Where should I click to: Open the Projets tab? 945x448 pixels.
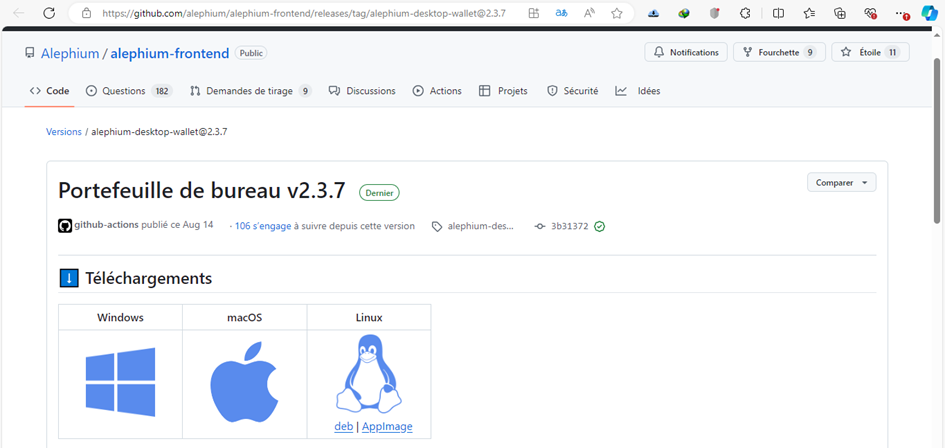(503, 91)
